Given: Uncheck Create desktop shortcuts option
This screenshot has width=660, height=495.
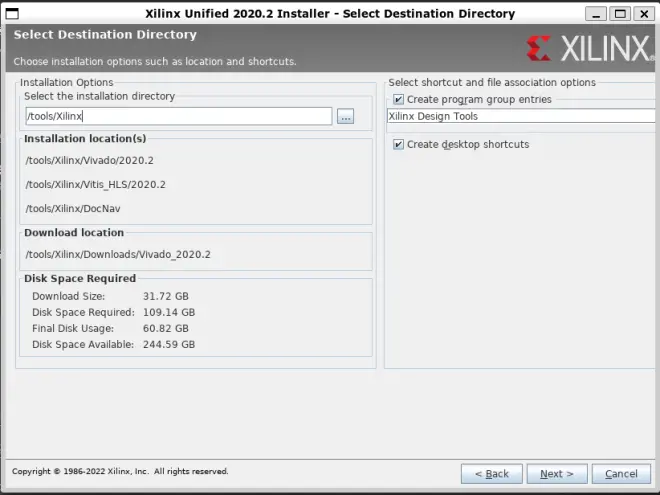Looking at the screenshot, I should 398,144.
